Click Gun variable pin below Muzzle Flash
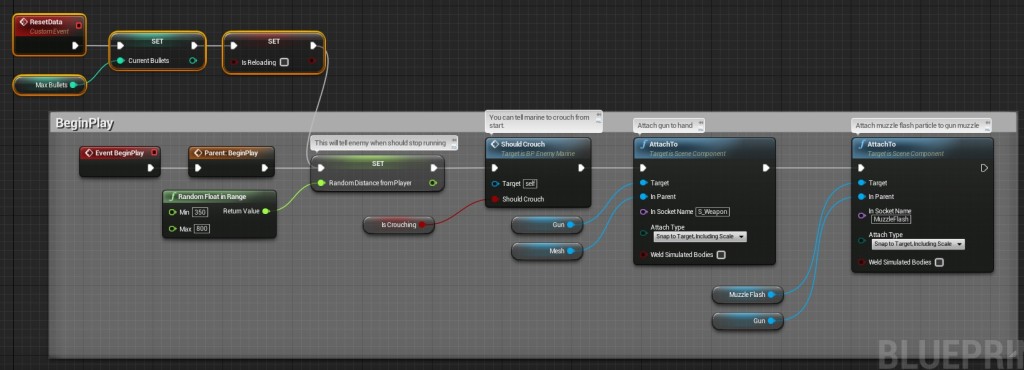The height and width of the screenshot is (370, 1024). coord(771,321)
